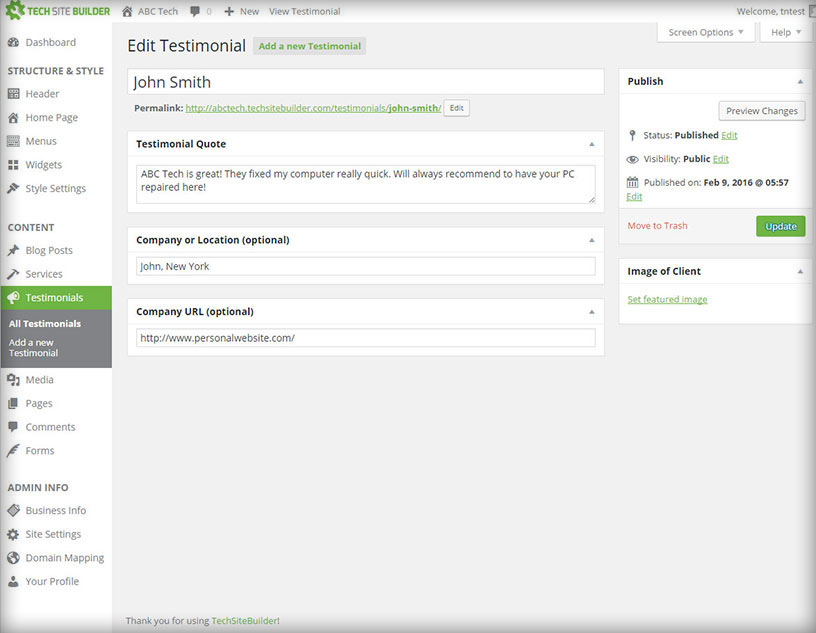The width and height of the screenshot is (816, 633).
Task: Open the Screen Options dropdown
Action: point(705,32)
